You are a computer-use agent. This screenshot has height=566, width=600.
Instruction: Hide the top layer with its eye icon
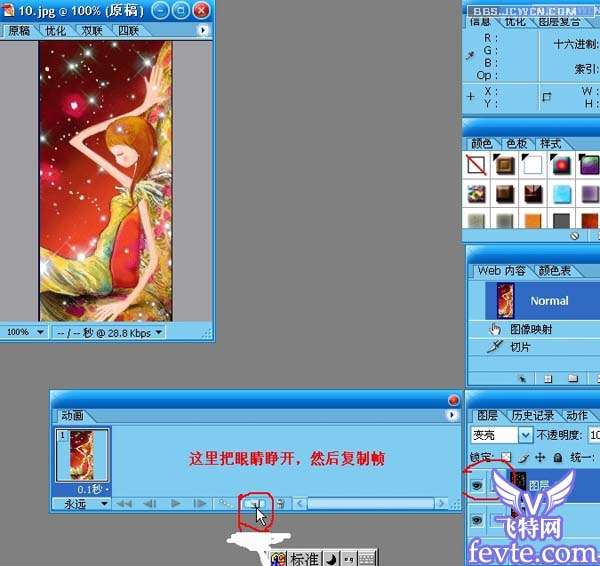tap(475, 483)
